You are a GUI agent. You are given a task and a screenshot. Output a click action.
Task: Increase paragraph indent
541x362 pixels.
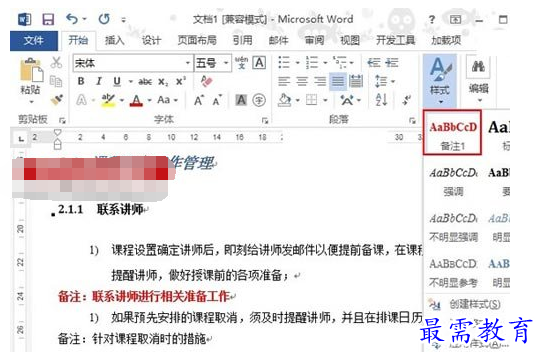click(392, 63)
